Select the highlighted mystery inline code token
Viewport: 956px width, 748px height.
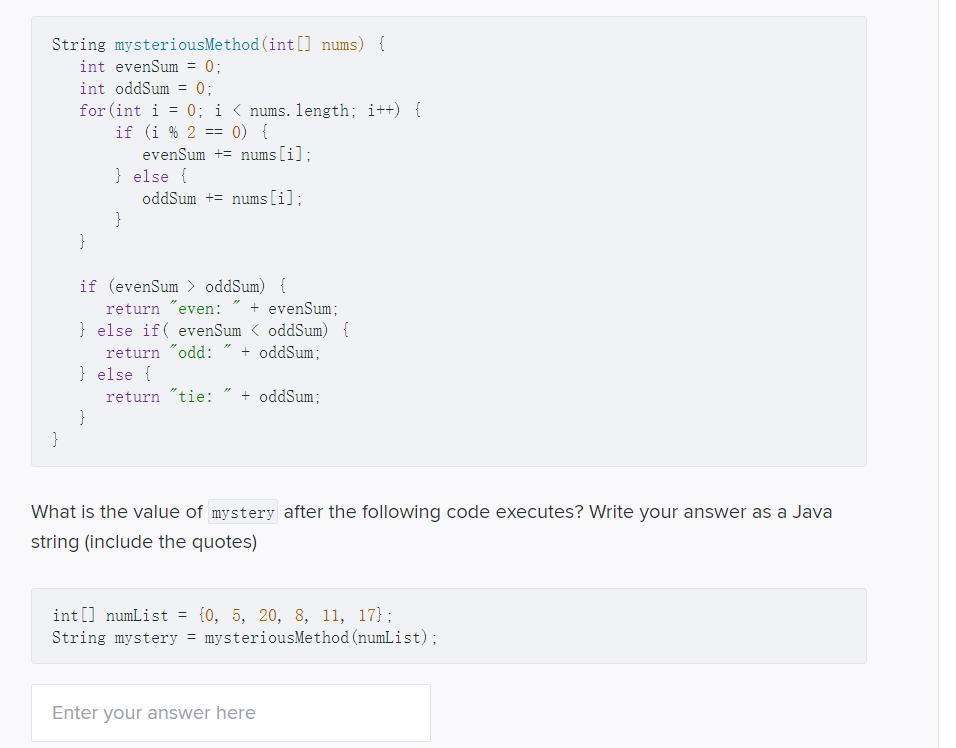click(242, 512)
